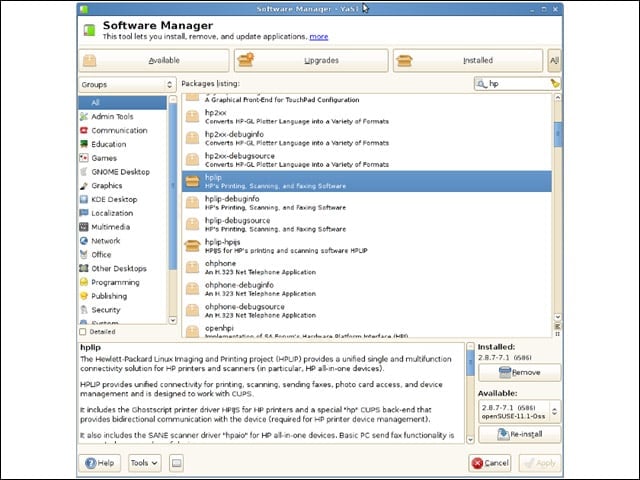Screen dimensions: 640x480
Task: Select the ohphone-debugsource package row
Action: (367, 311)
